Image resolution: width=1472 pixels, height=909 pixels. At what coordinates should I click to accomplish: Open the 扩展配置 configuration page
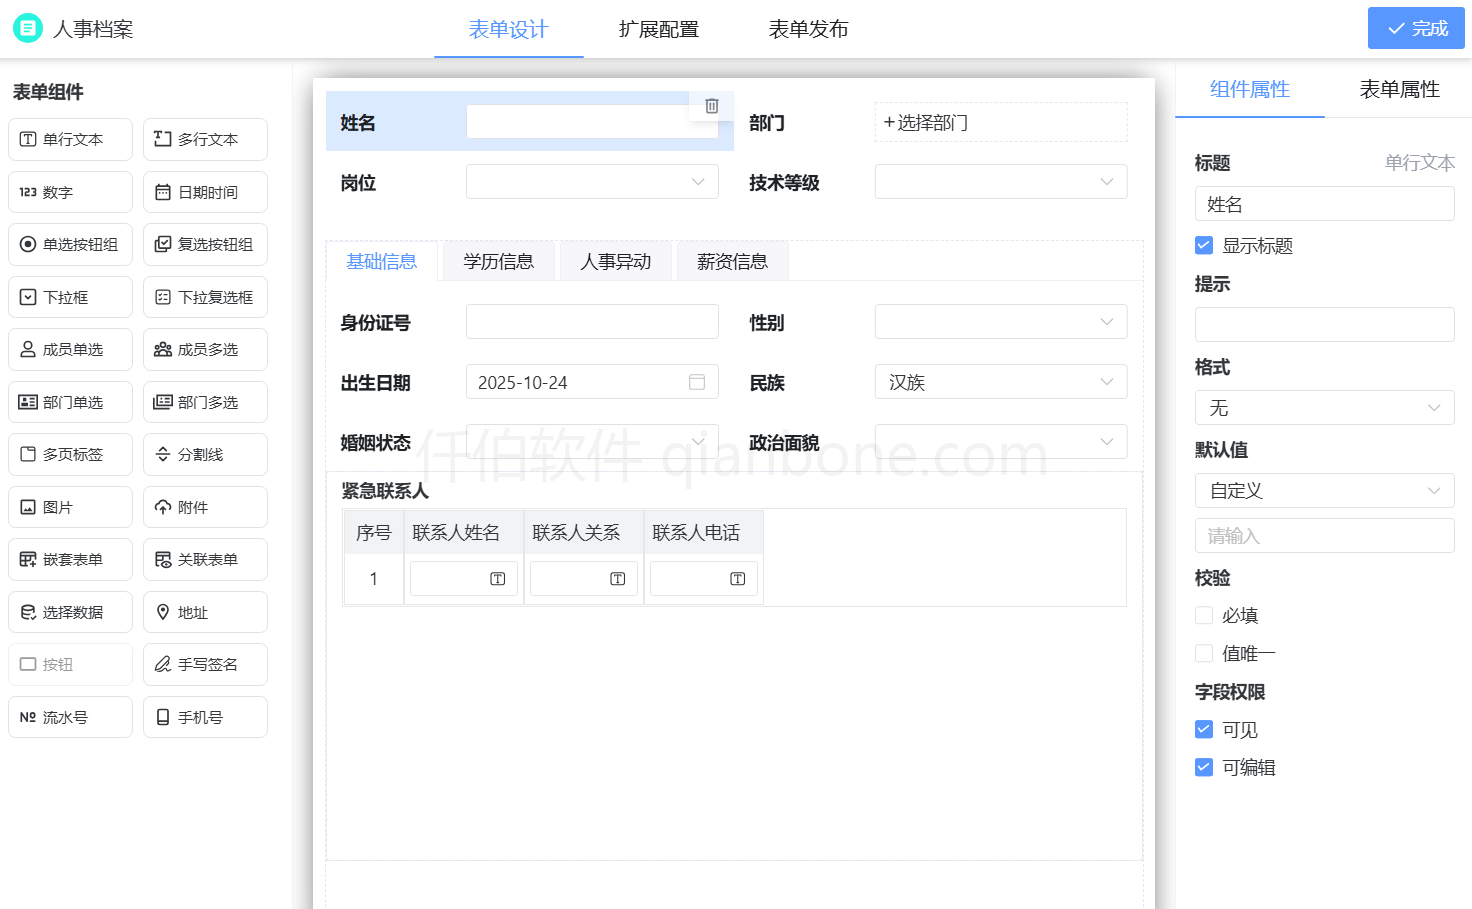658,29
